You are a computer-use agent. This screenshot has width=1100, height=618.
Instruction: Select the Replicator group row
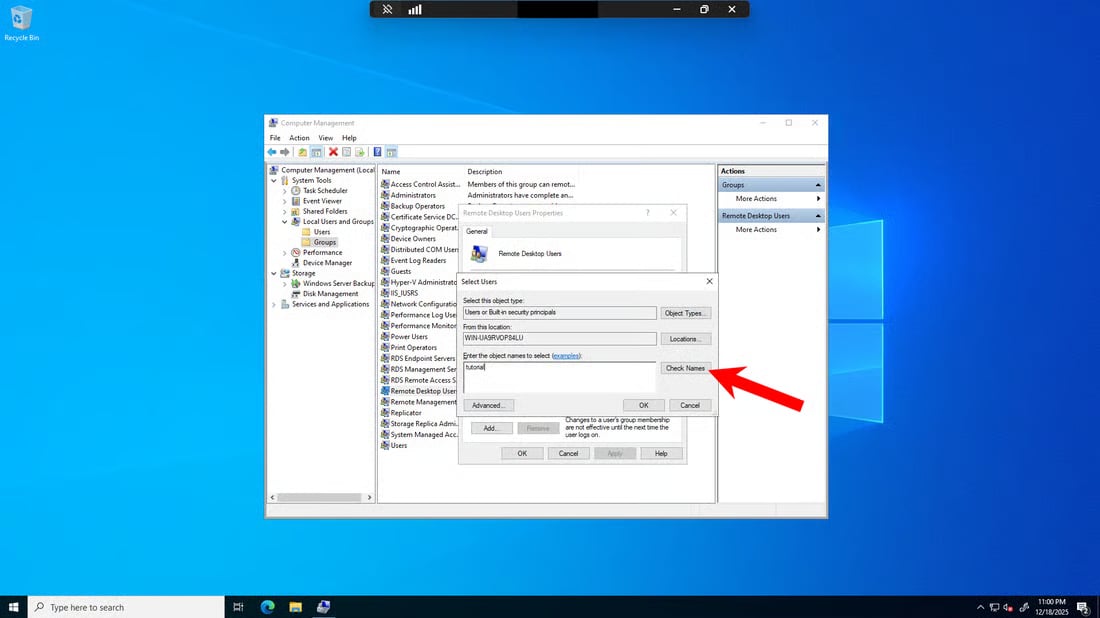[x=405, y=413]
